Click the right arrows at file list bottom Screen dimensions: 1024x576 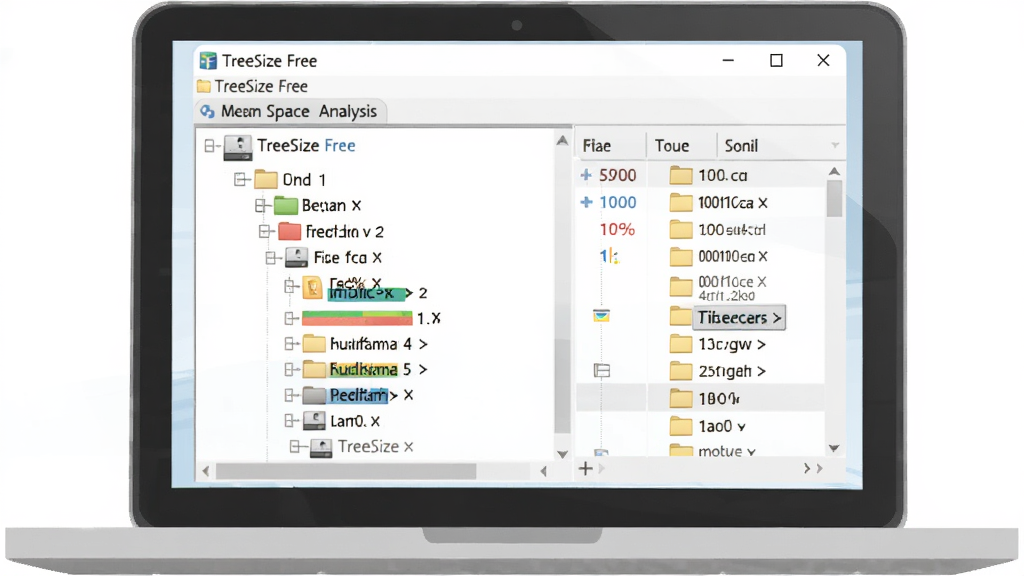(813, 468)
